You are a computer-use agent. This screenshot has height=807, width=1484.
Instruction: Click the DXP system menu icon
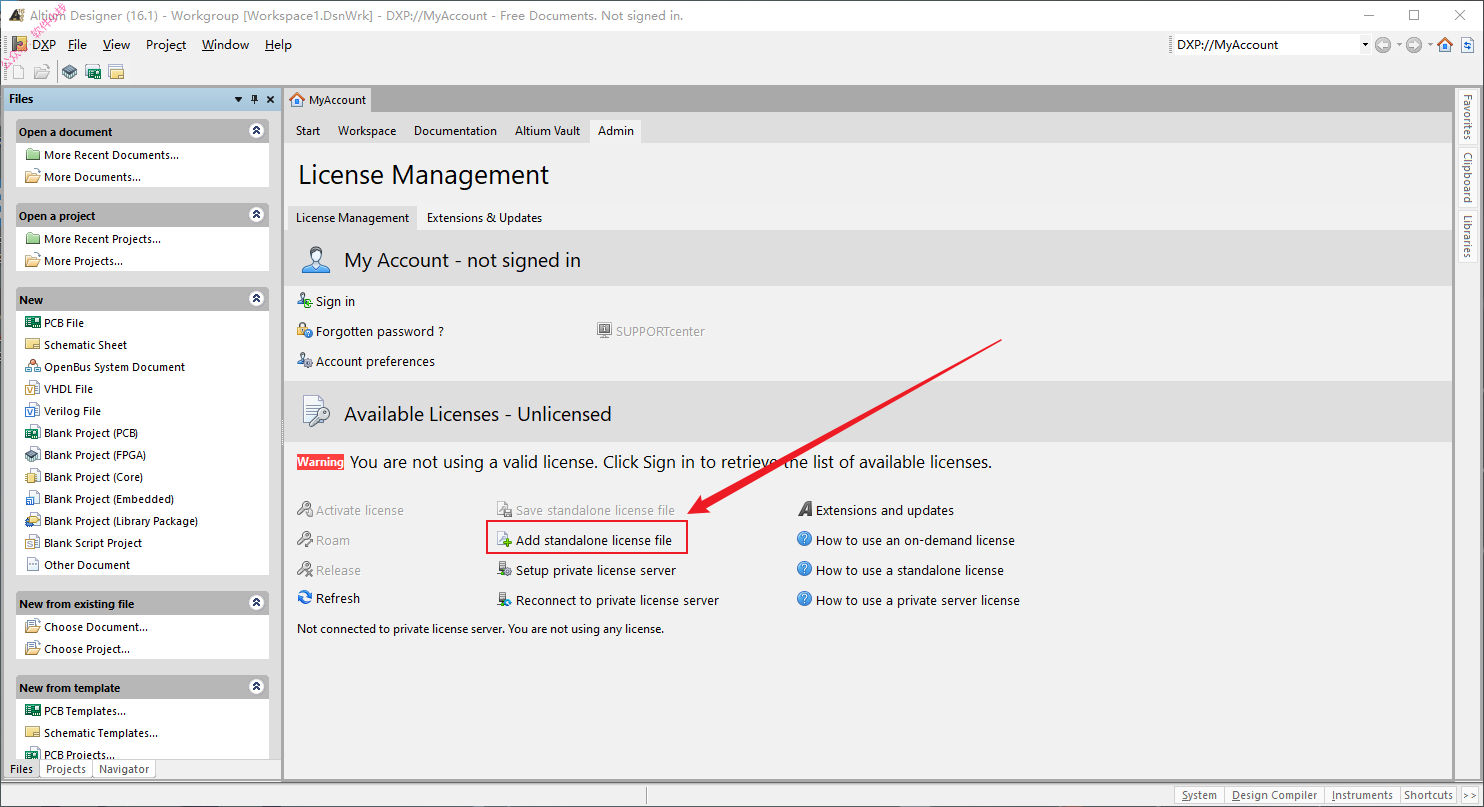pos(19,44)
